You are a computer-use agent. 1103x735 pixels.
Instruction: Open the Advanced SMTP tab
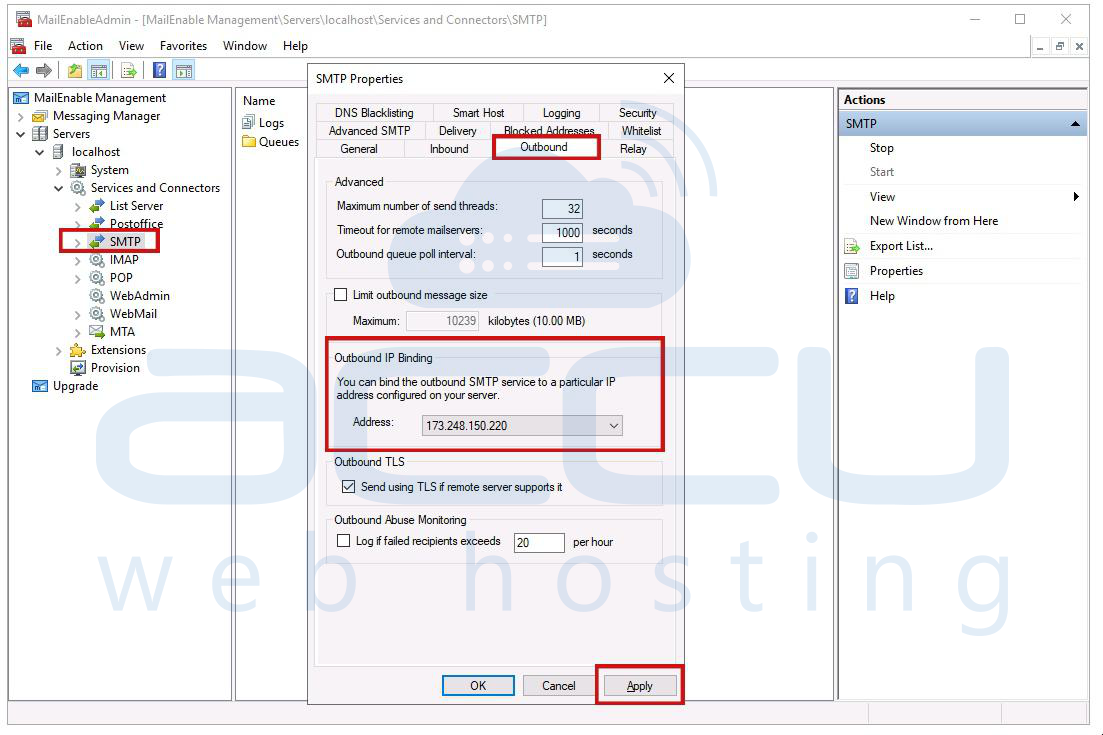click(x=369, y=131)
